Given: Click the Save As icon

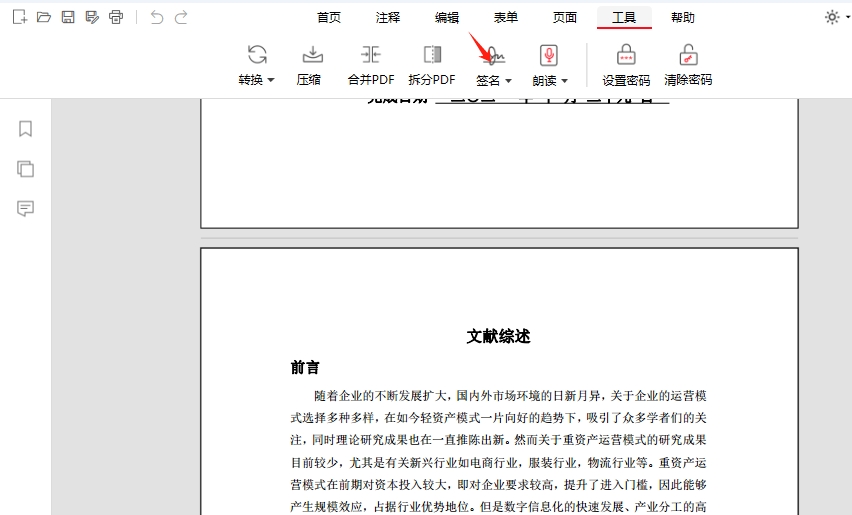Looking at the screenshot, I should [x=92, y=17].
